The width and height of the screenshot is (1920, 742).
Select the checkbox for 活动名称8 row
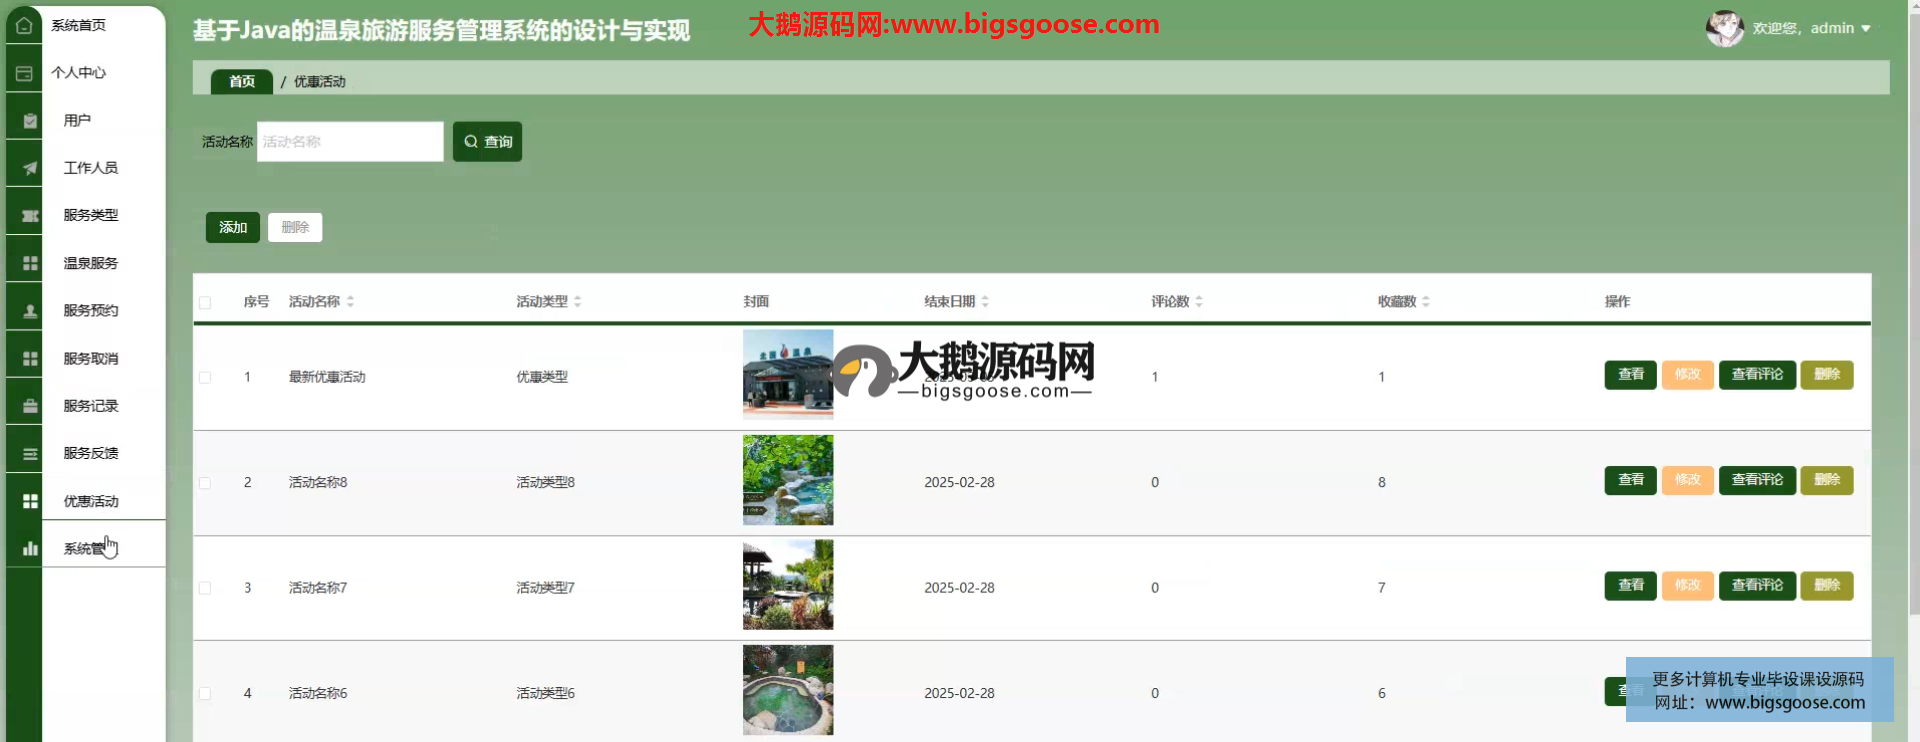click(x=205, y=483)
